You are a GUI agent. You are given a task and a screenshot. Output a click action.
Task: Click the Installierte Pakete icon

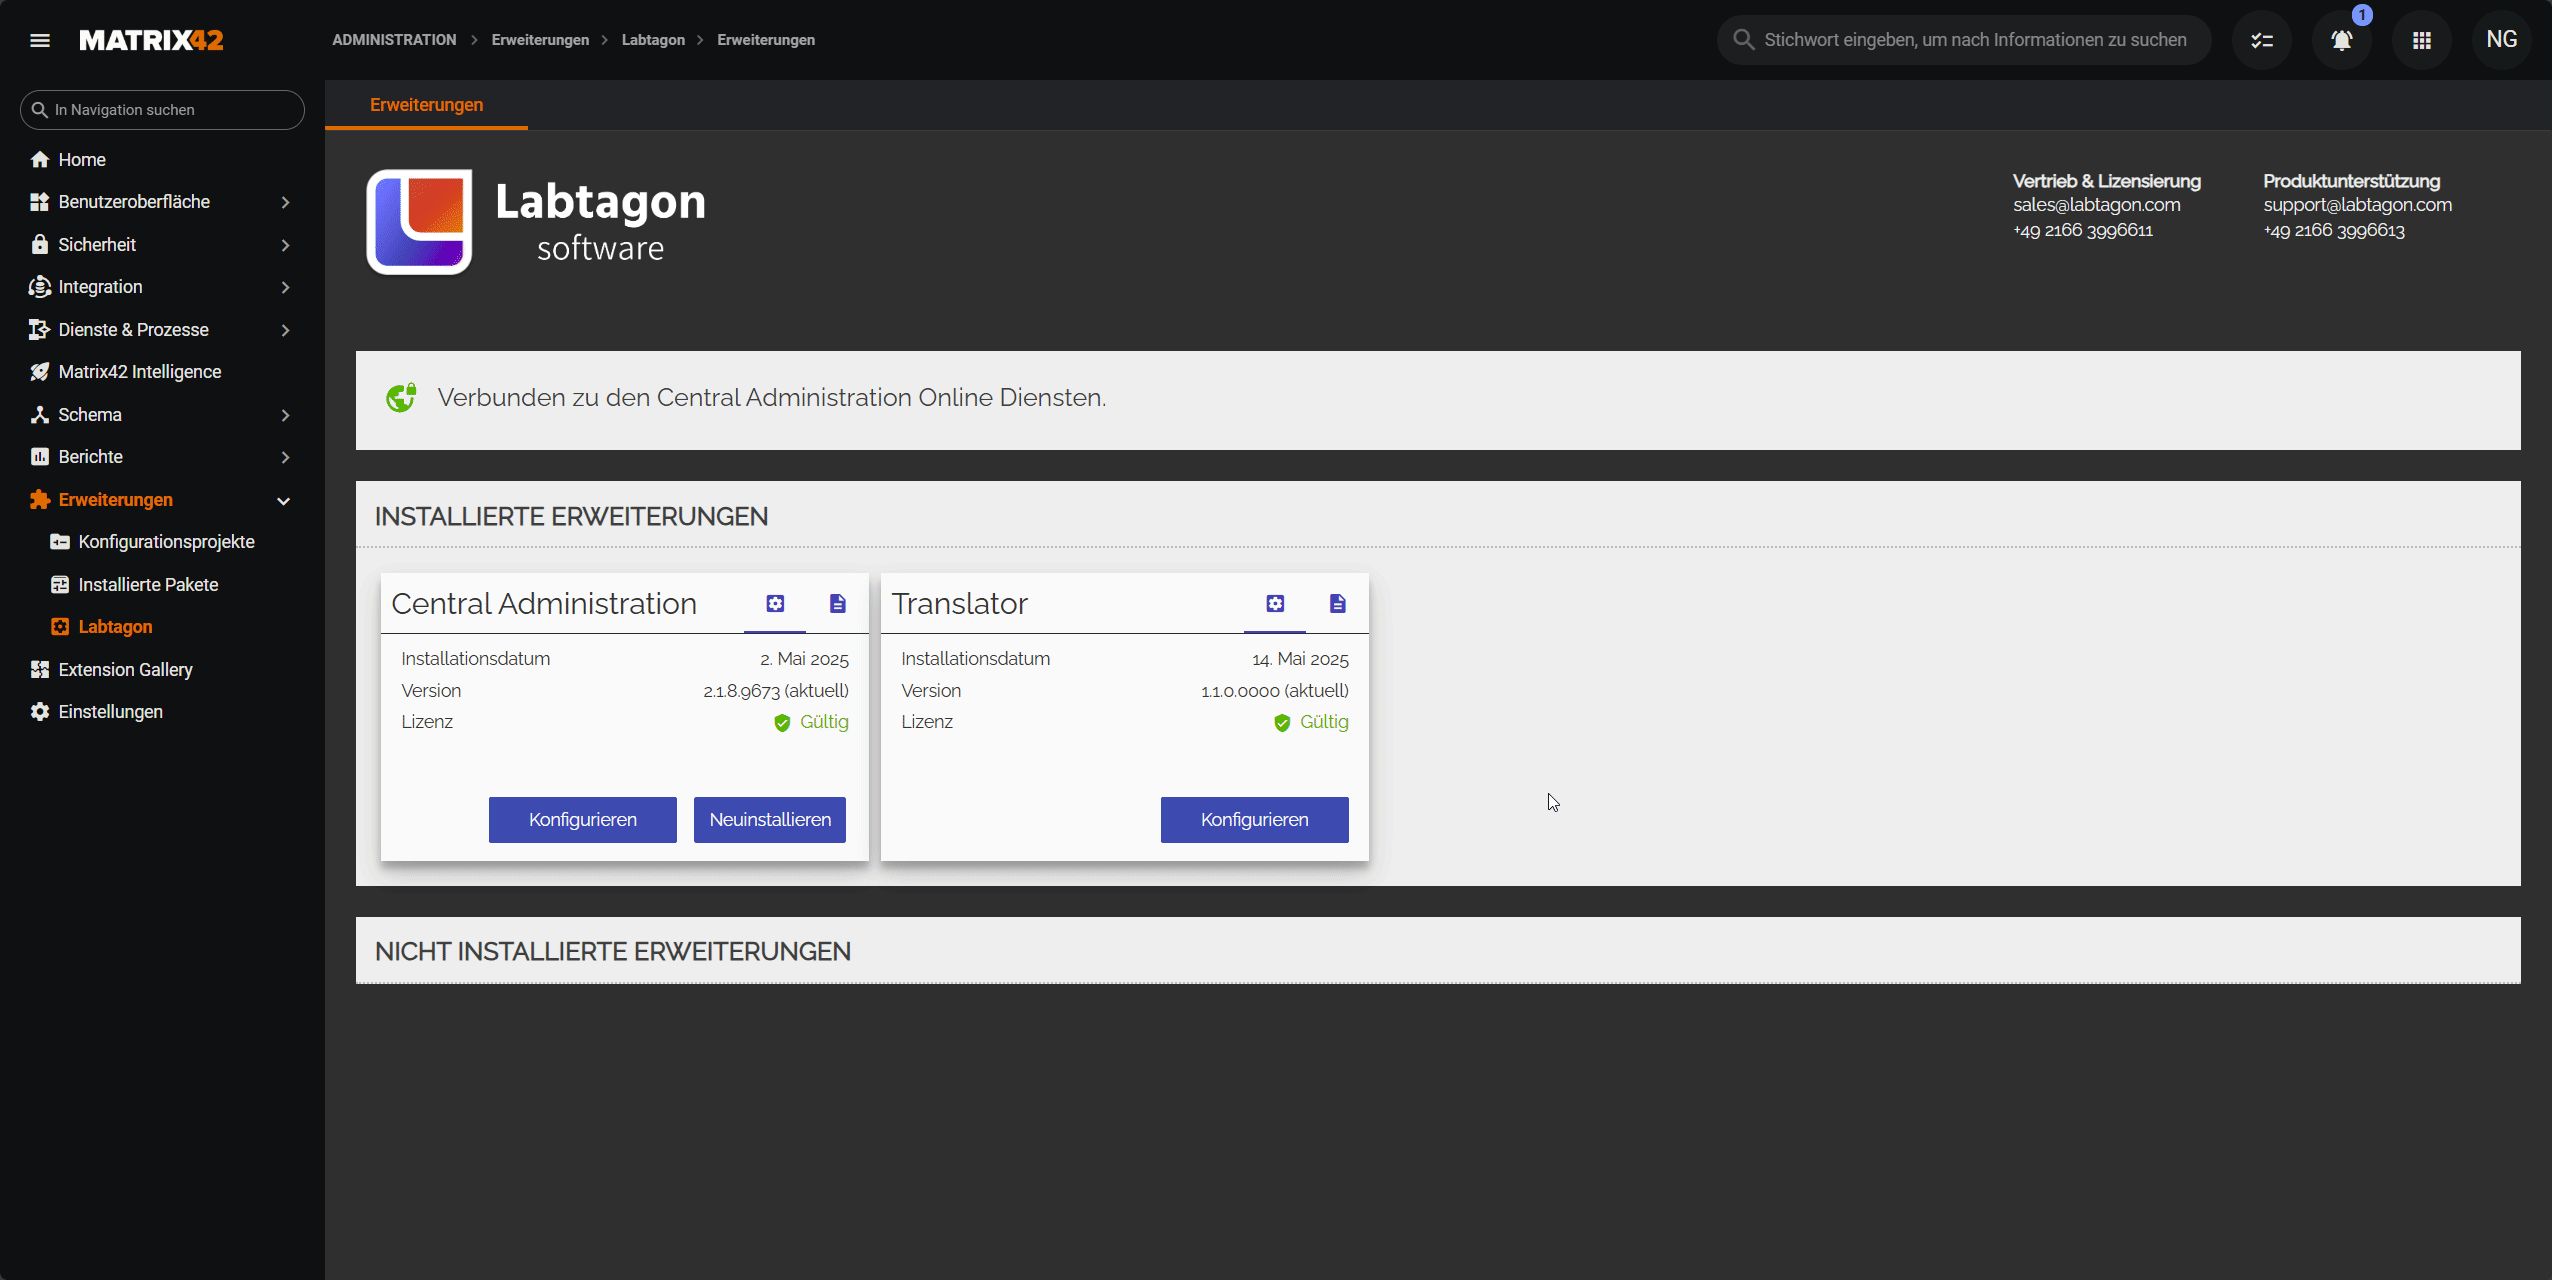(60, 585)
